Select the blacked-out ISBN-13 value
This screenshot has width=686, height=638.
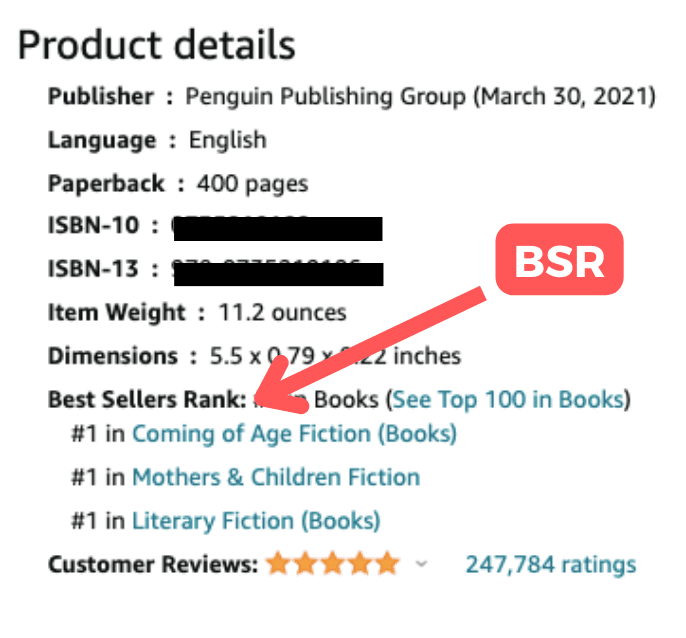click(278, 274)
